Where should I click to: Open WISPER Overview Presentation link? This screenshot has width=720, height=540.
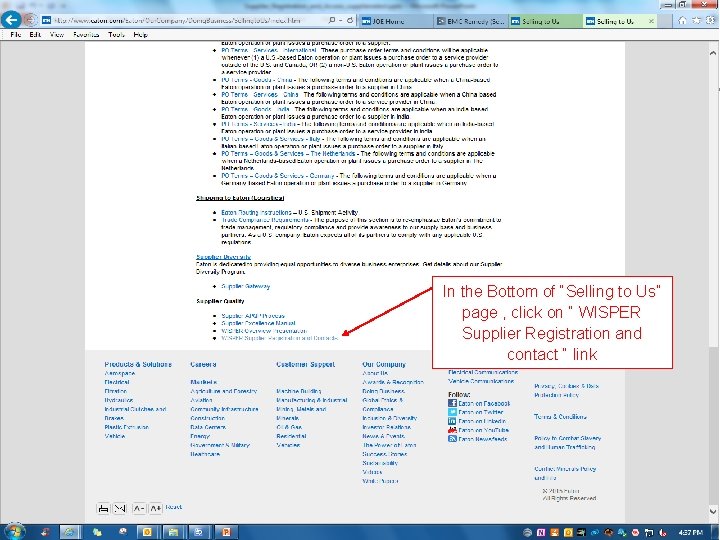[x=264, y=331]
